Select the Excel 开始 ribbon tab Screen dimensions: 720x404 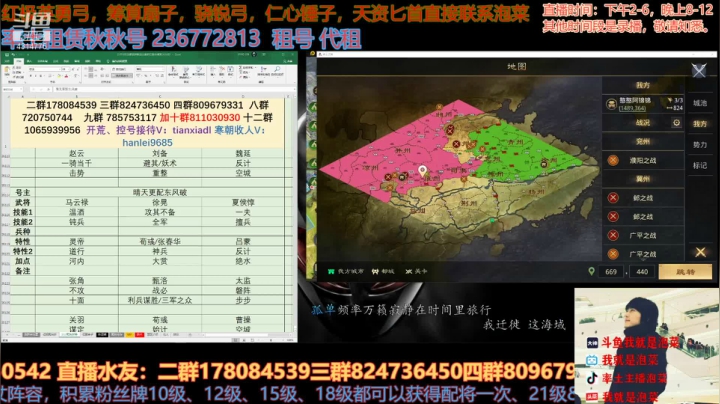point(19,61)
